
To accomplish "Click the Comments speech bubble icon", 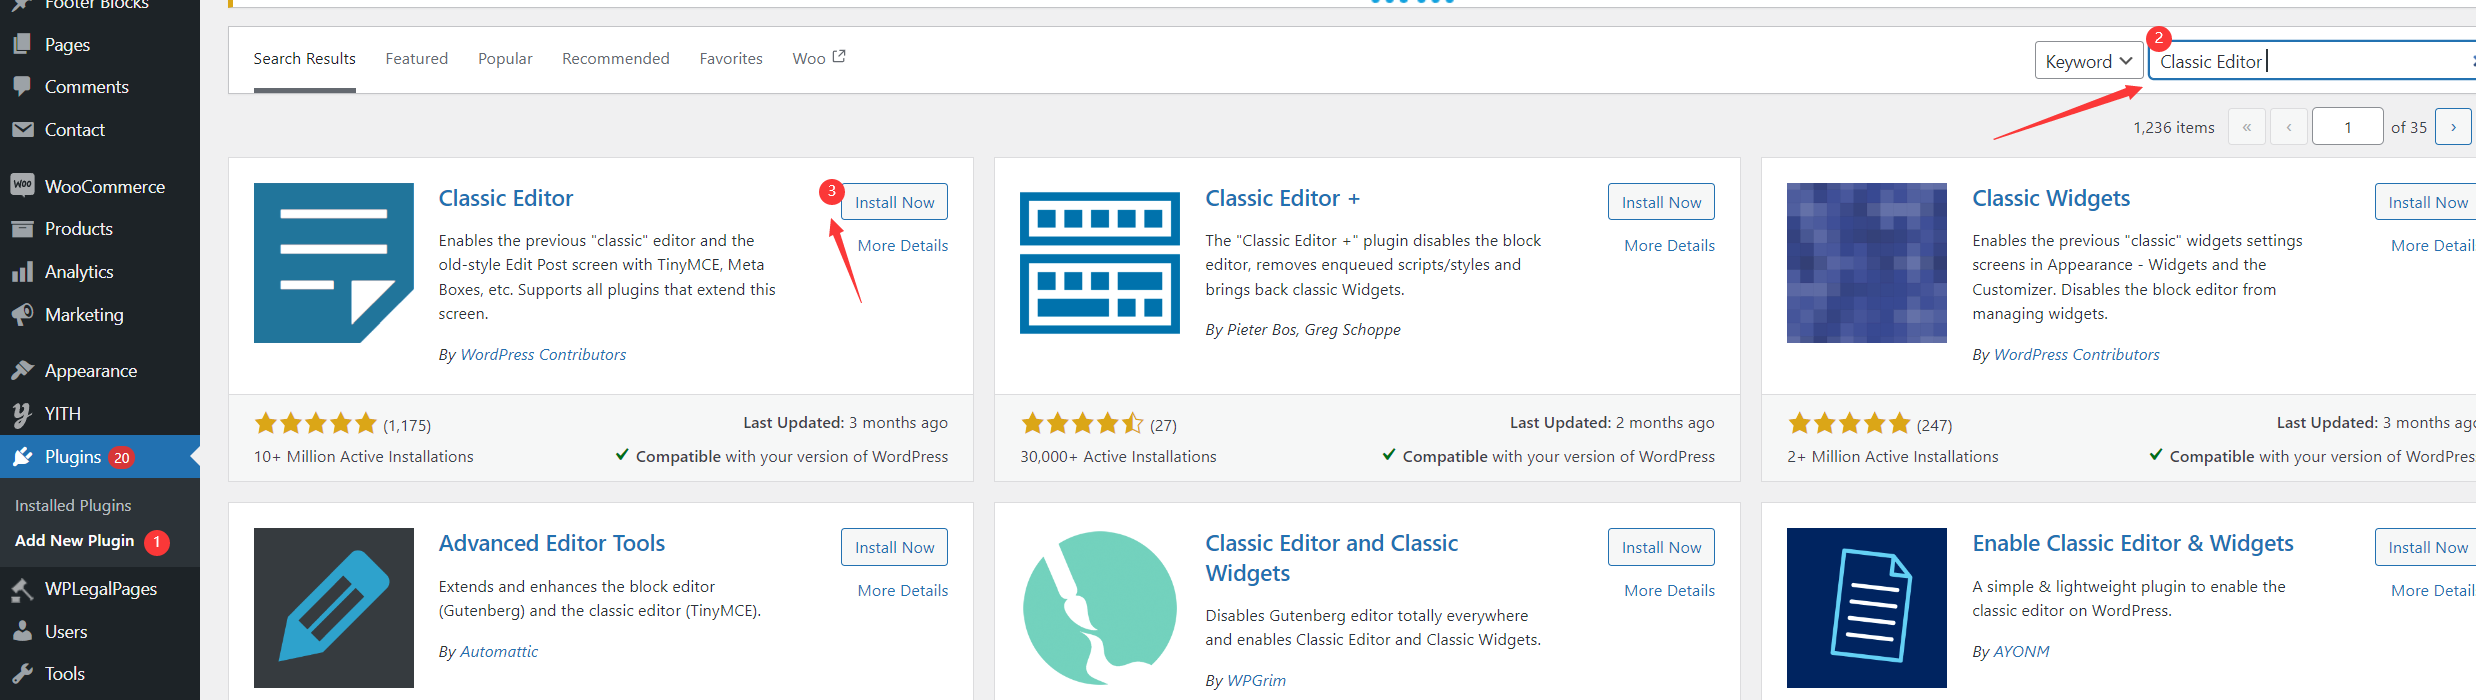I will coord(22,86).
